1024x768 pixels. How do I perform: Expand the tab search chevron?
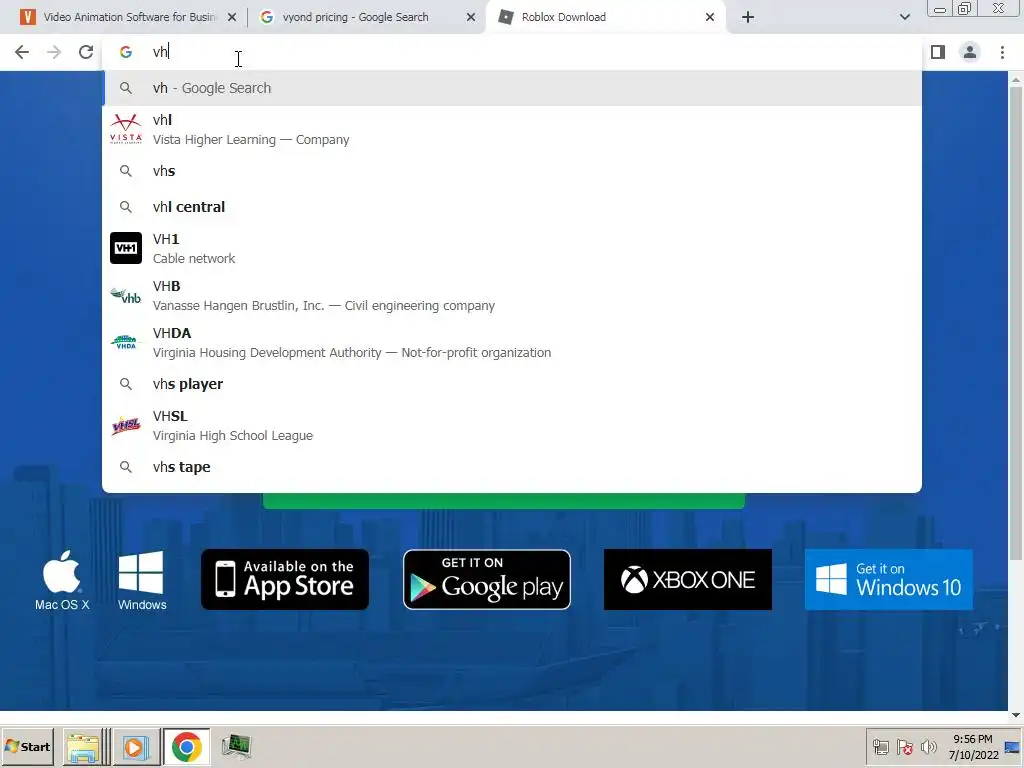[904, 18]
